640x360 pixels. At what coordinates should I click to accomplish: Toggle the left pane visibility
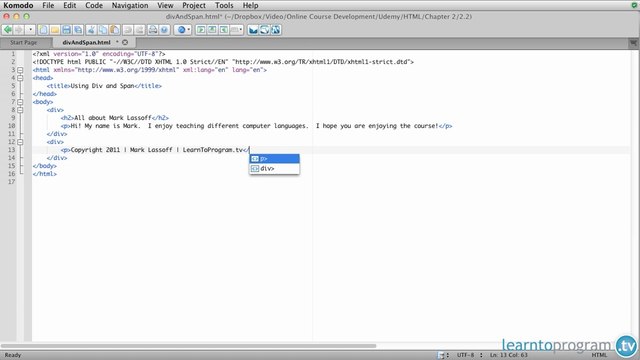click(201, 30)
